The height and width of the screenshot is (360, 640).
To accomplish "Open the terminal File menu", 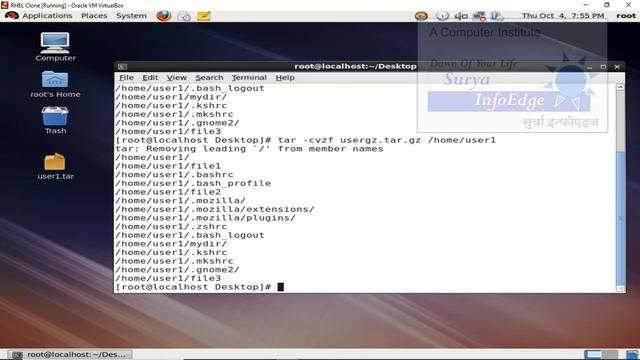I will [126, 78].
